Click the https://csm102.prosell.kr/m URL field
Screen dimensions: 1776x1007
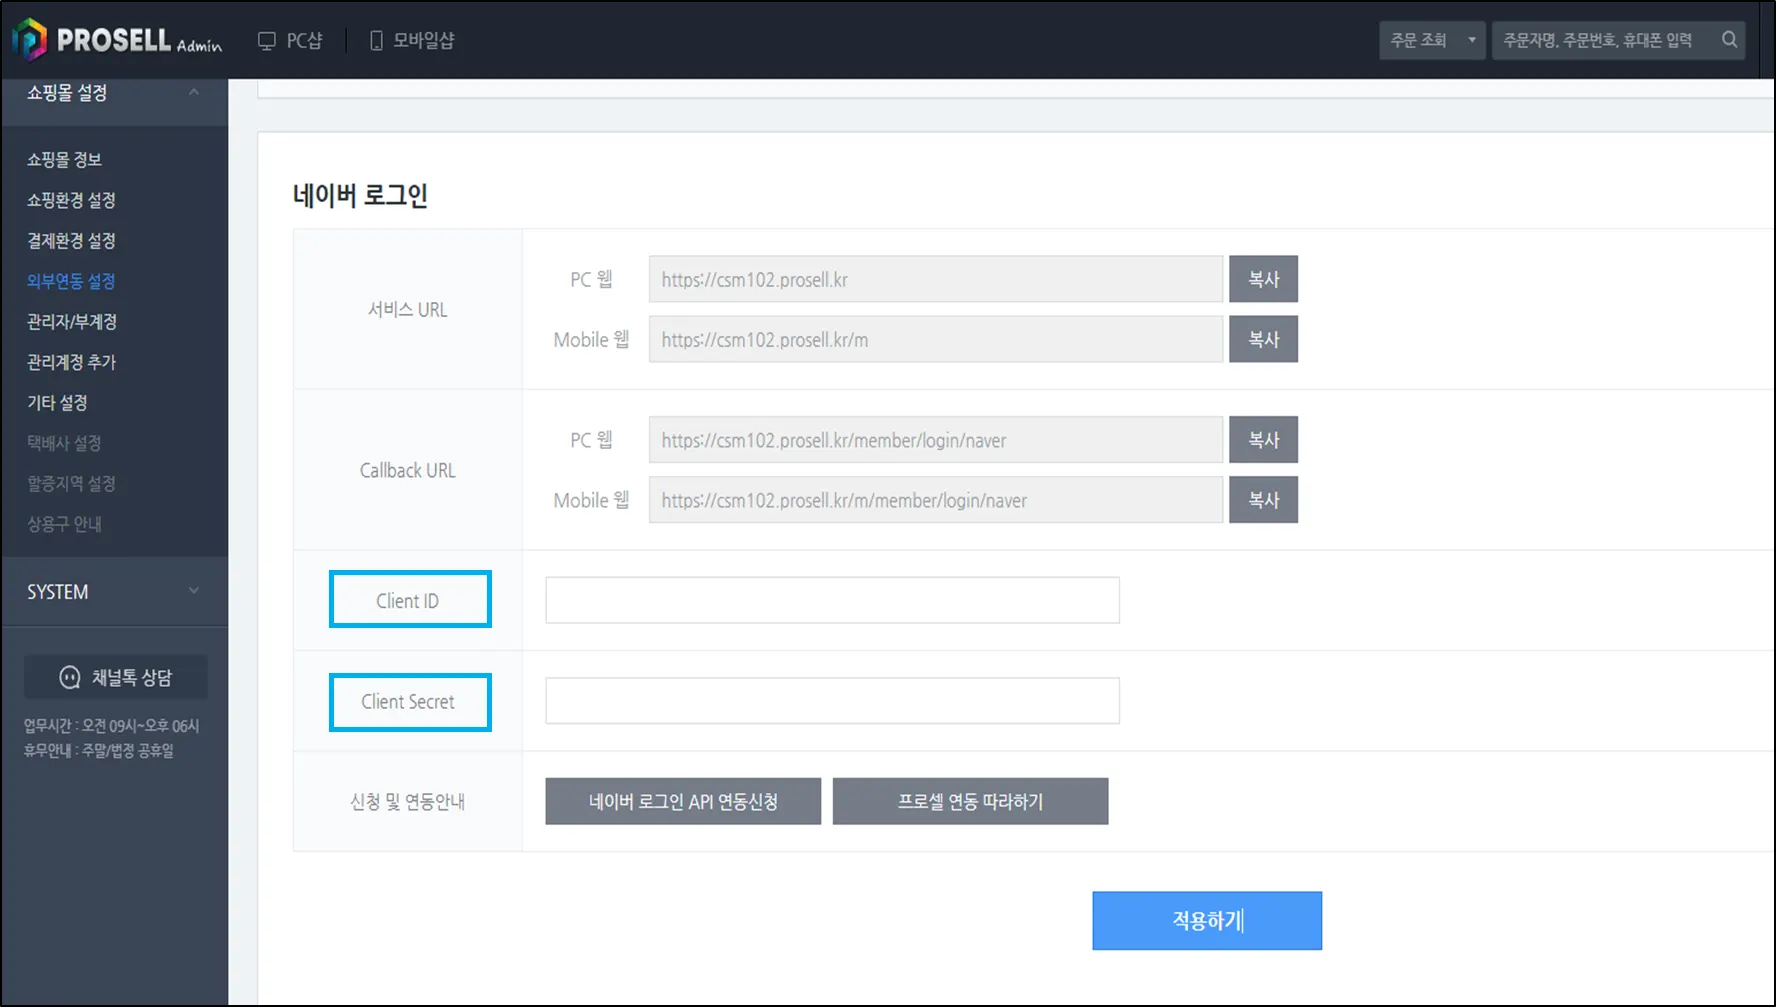(936, 339)
